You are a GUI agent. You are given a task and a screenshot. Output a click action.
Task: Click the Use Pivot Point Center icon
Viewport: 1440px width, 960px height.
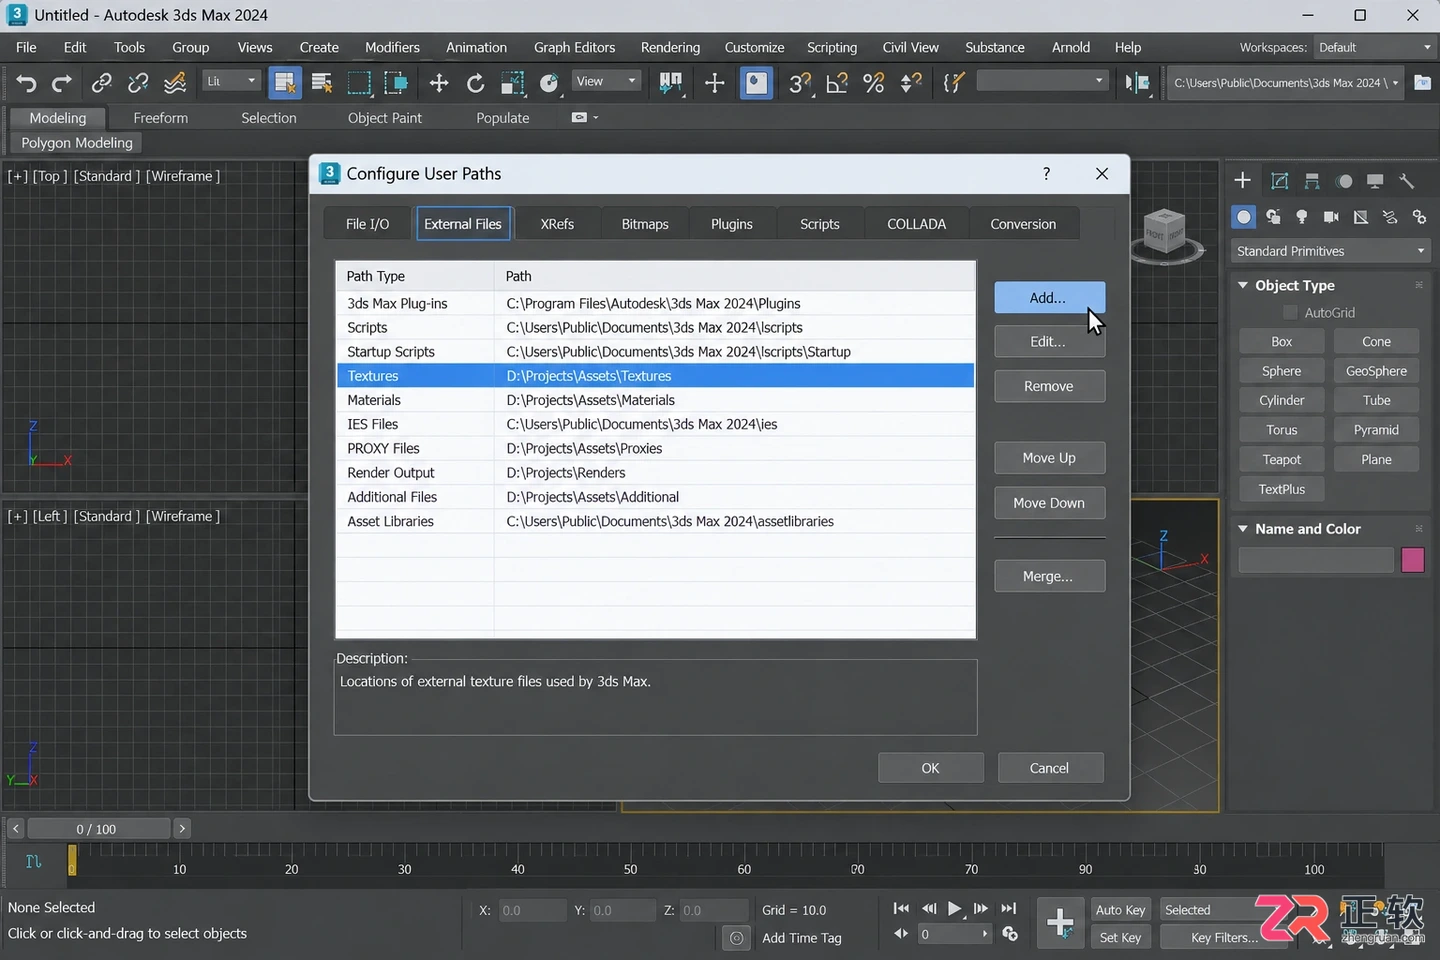[x=671, y=83]
